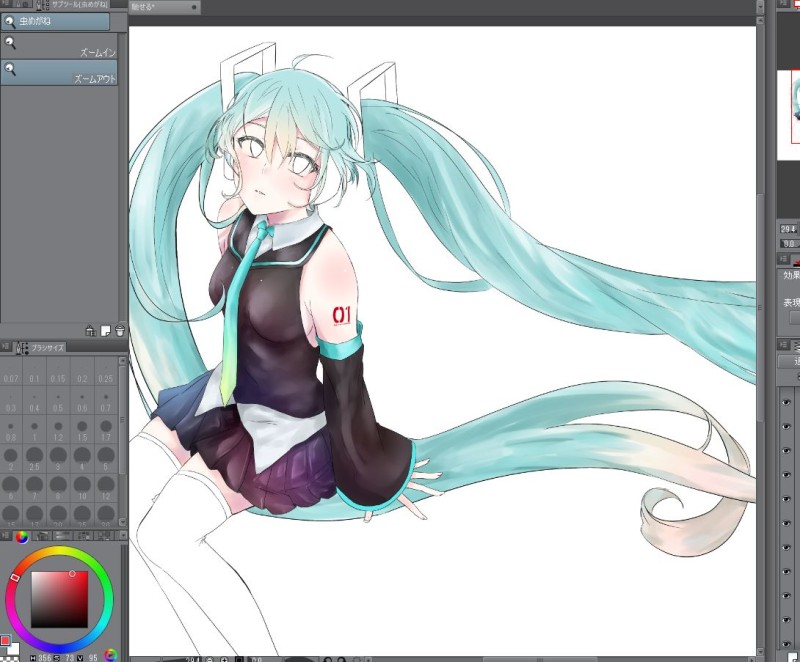Pick a shade in the saturation square
The height and width of the screenshot is (662, 800).
pos(59,599)
